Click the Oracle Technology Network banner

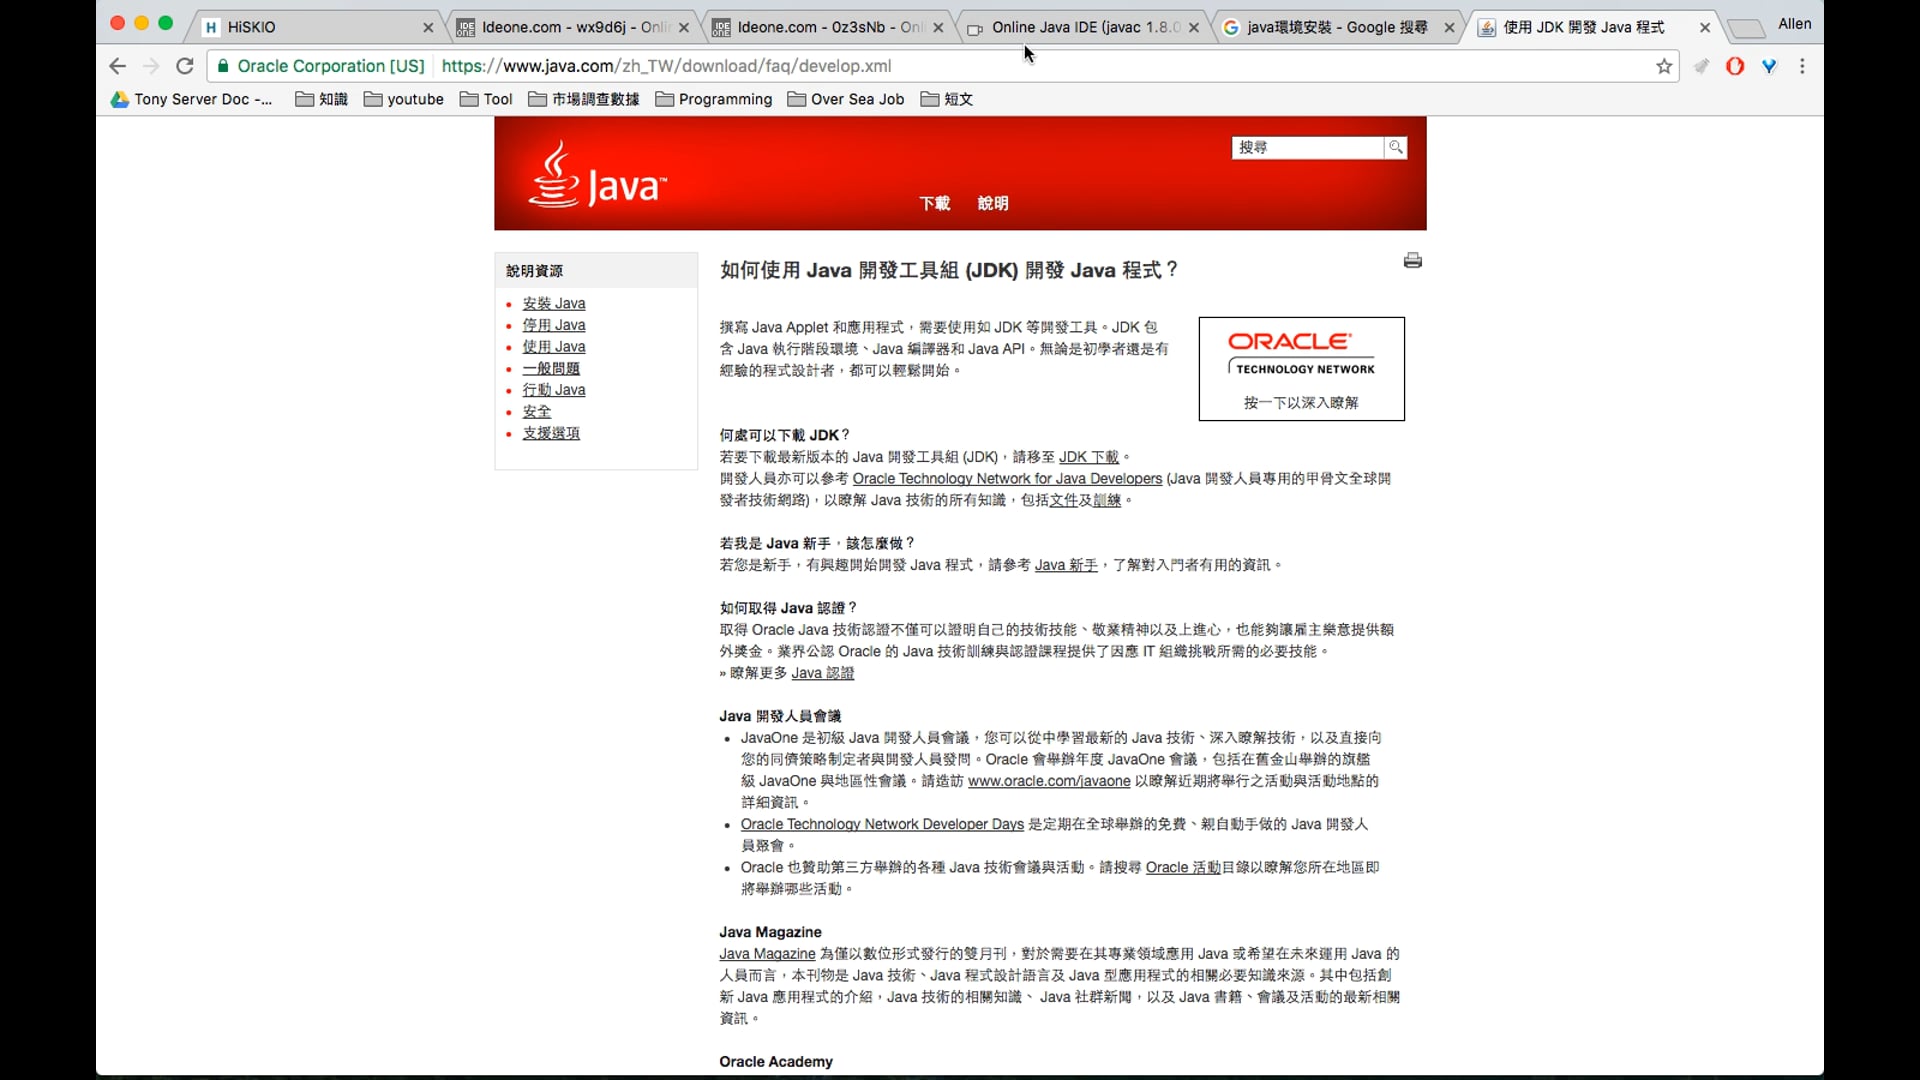[1300, 368]
